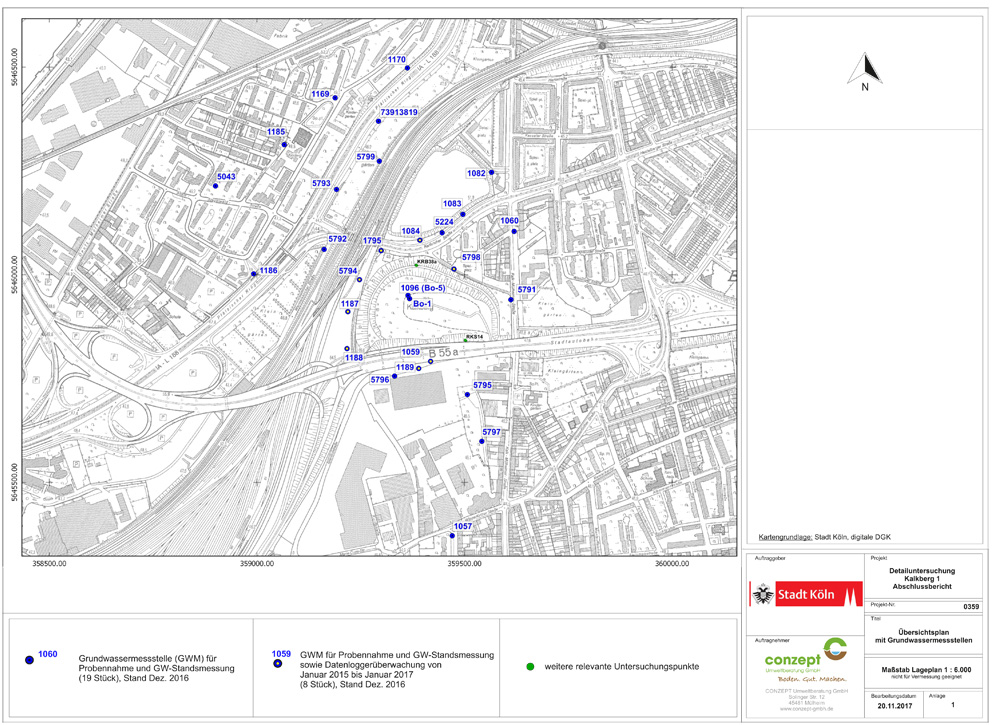Click the ringed legend symbol 1059
The image size is (992, 725).
point(279,665)
